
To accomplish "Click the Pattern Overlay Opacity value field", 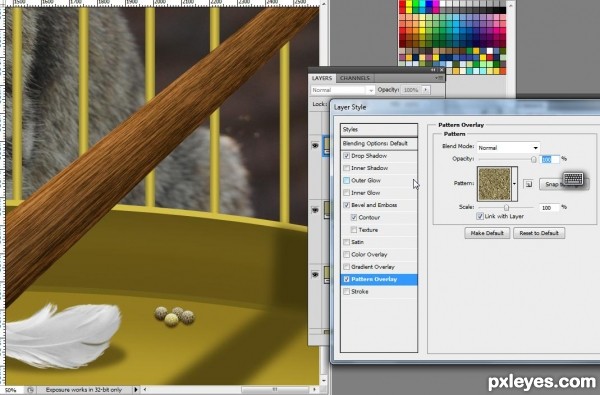I will pos(549,159).
